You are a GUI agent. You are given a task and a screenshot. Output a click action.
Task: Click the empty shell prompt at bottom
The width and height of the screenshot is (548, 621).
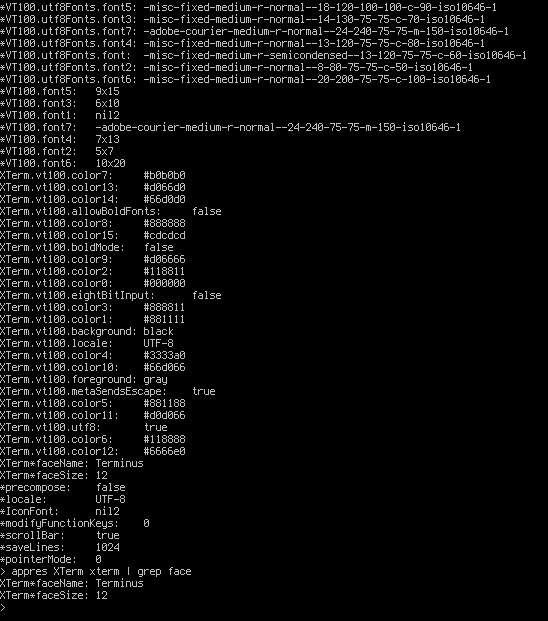click(x=3, y=607)
